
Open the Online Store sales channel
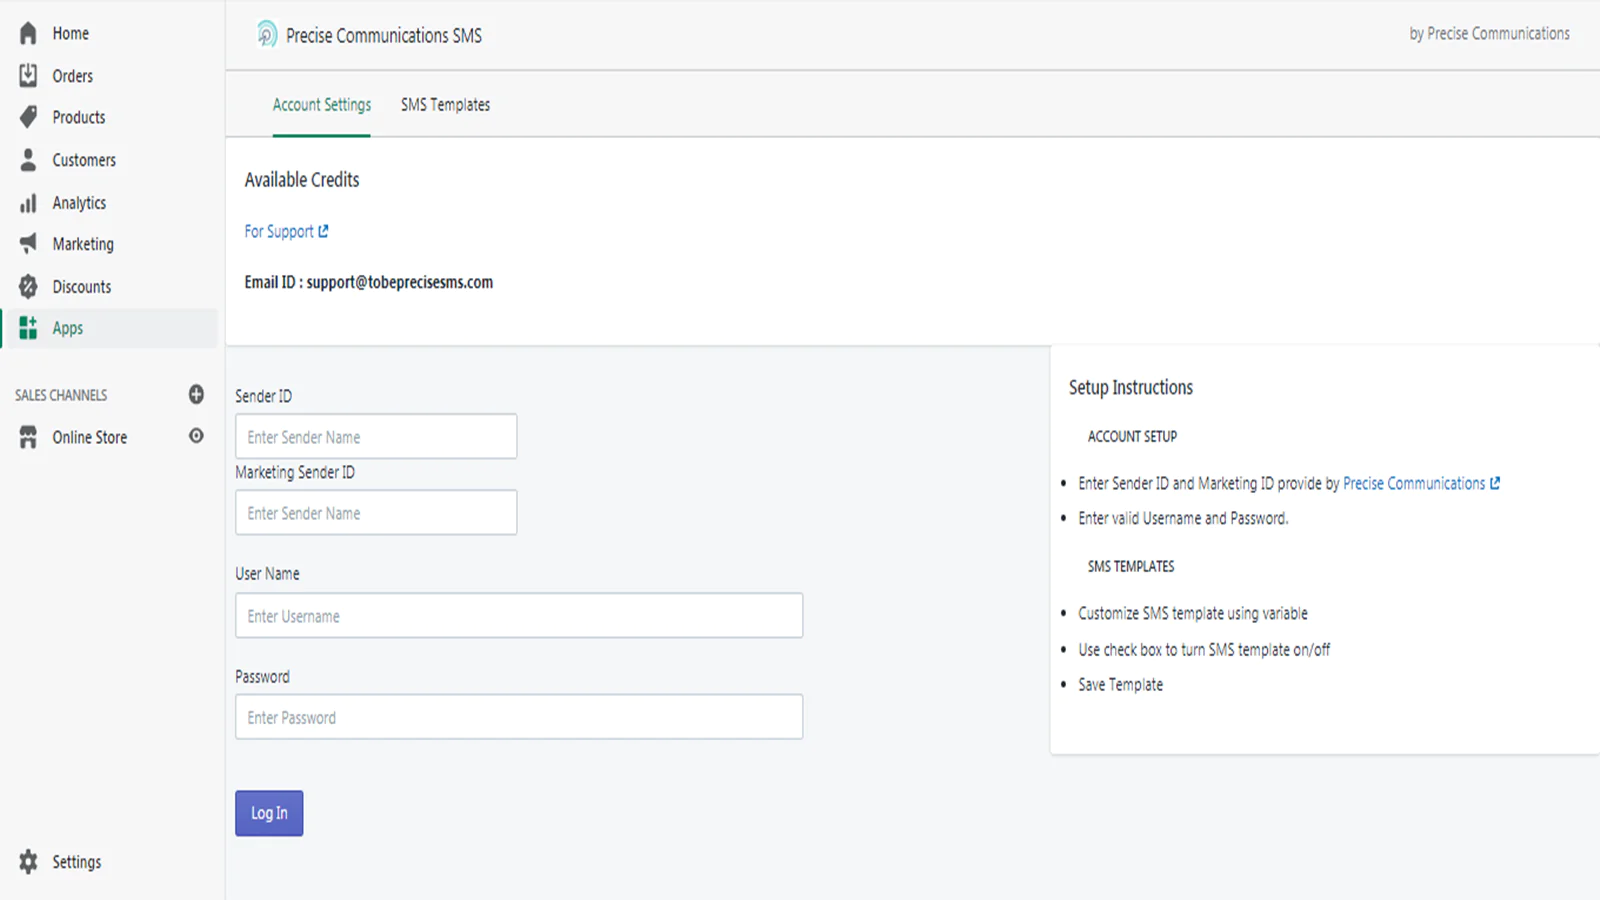tap(90, 437)
